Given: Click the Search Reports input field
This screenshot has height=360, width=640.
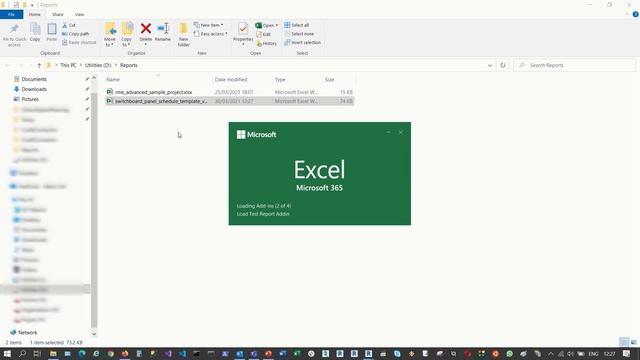Looking at the screenshot, I should pyautogui.click(x=575, y=65).
